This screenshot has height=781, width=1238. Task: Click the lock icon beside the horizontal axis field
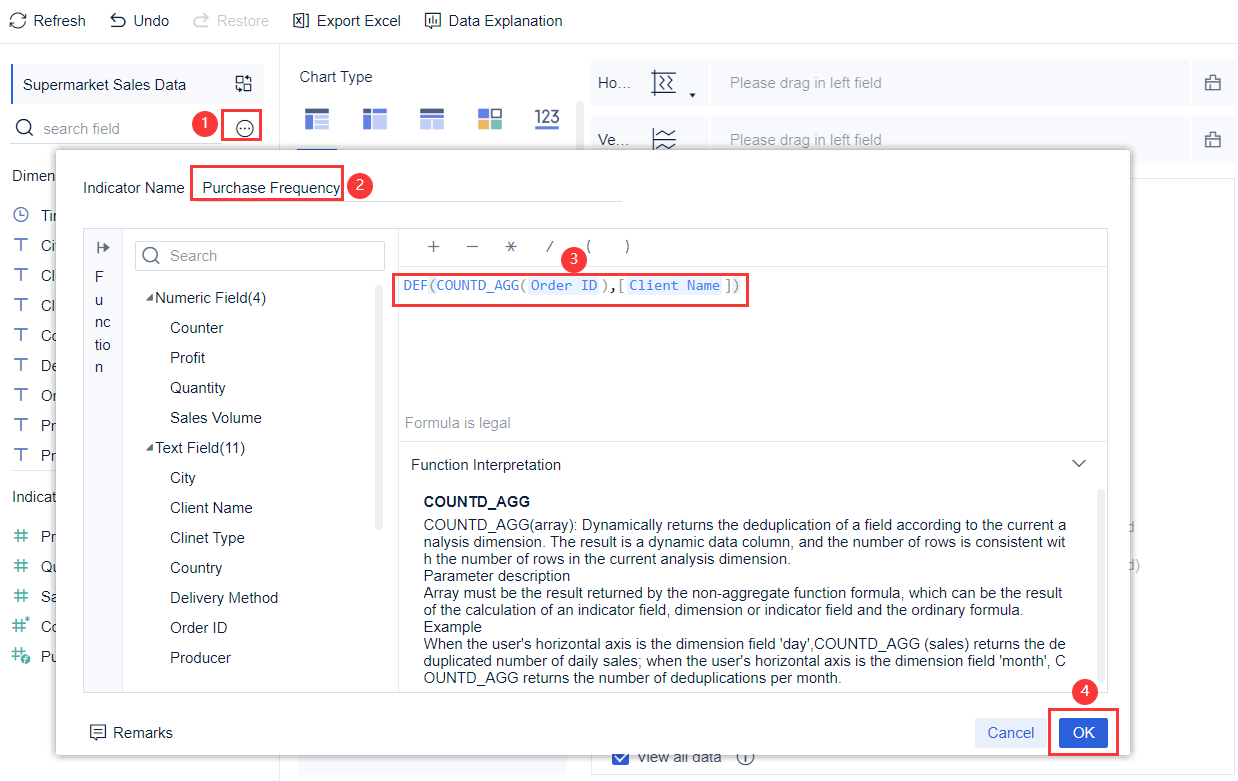(x=1213, y=82)
